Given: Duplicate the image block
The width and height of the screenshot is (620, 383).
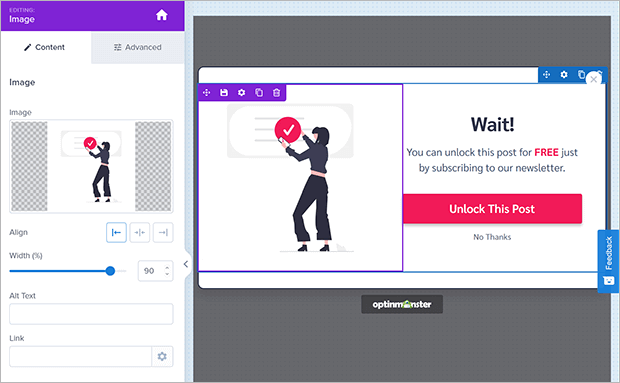Looking at the screenshot, I should coord(259,92).
